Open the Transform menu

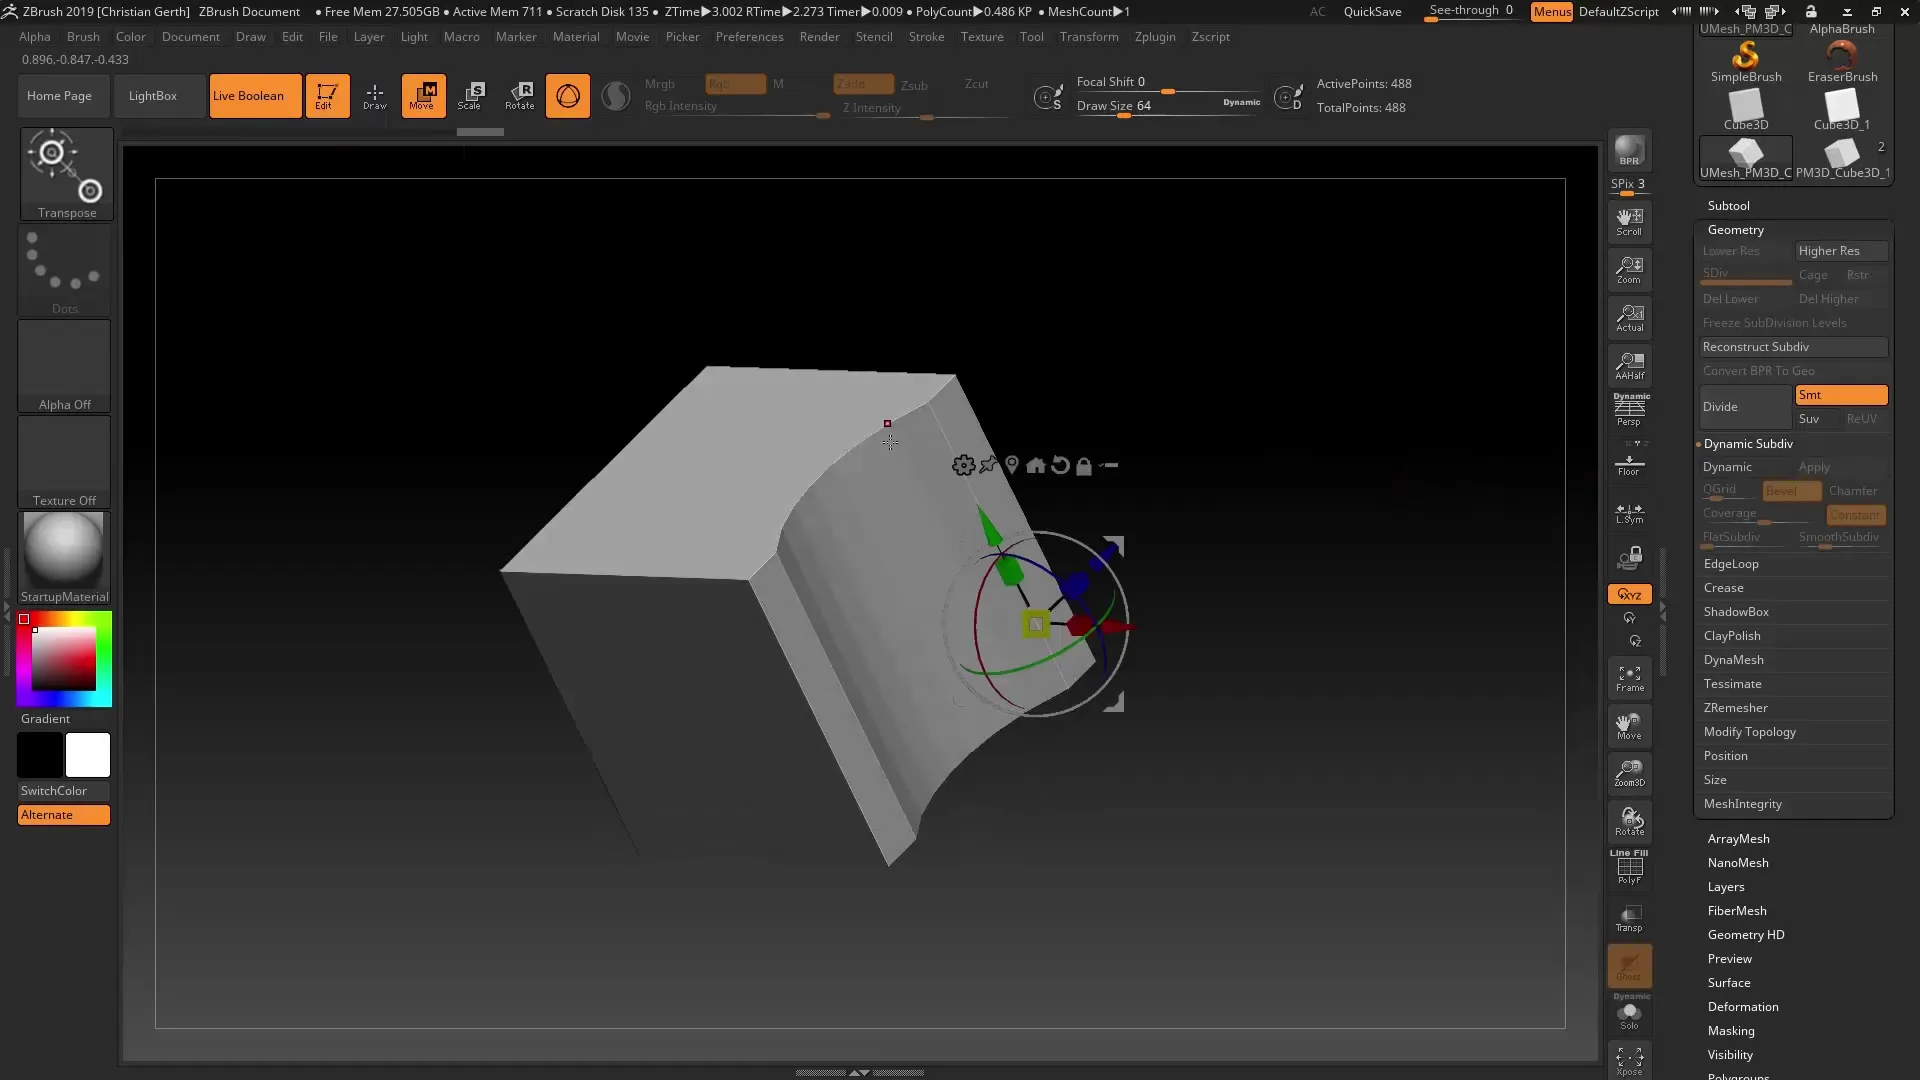tap(1089, 37)
